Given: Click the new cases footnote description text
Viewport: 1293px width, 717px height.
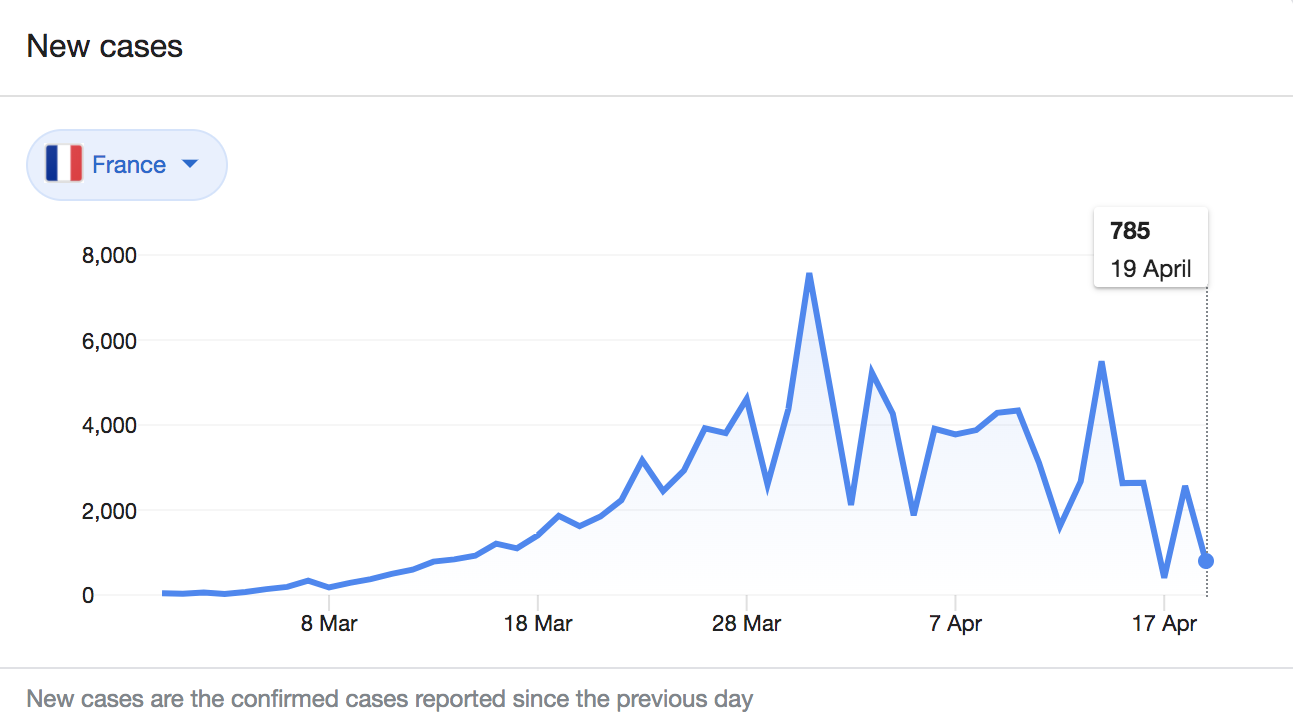Looking at the screenshot, I should click(389, 698).
